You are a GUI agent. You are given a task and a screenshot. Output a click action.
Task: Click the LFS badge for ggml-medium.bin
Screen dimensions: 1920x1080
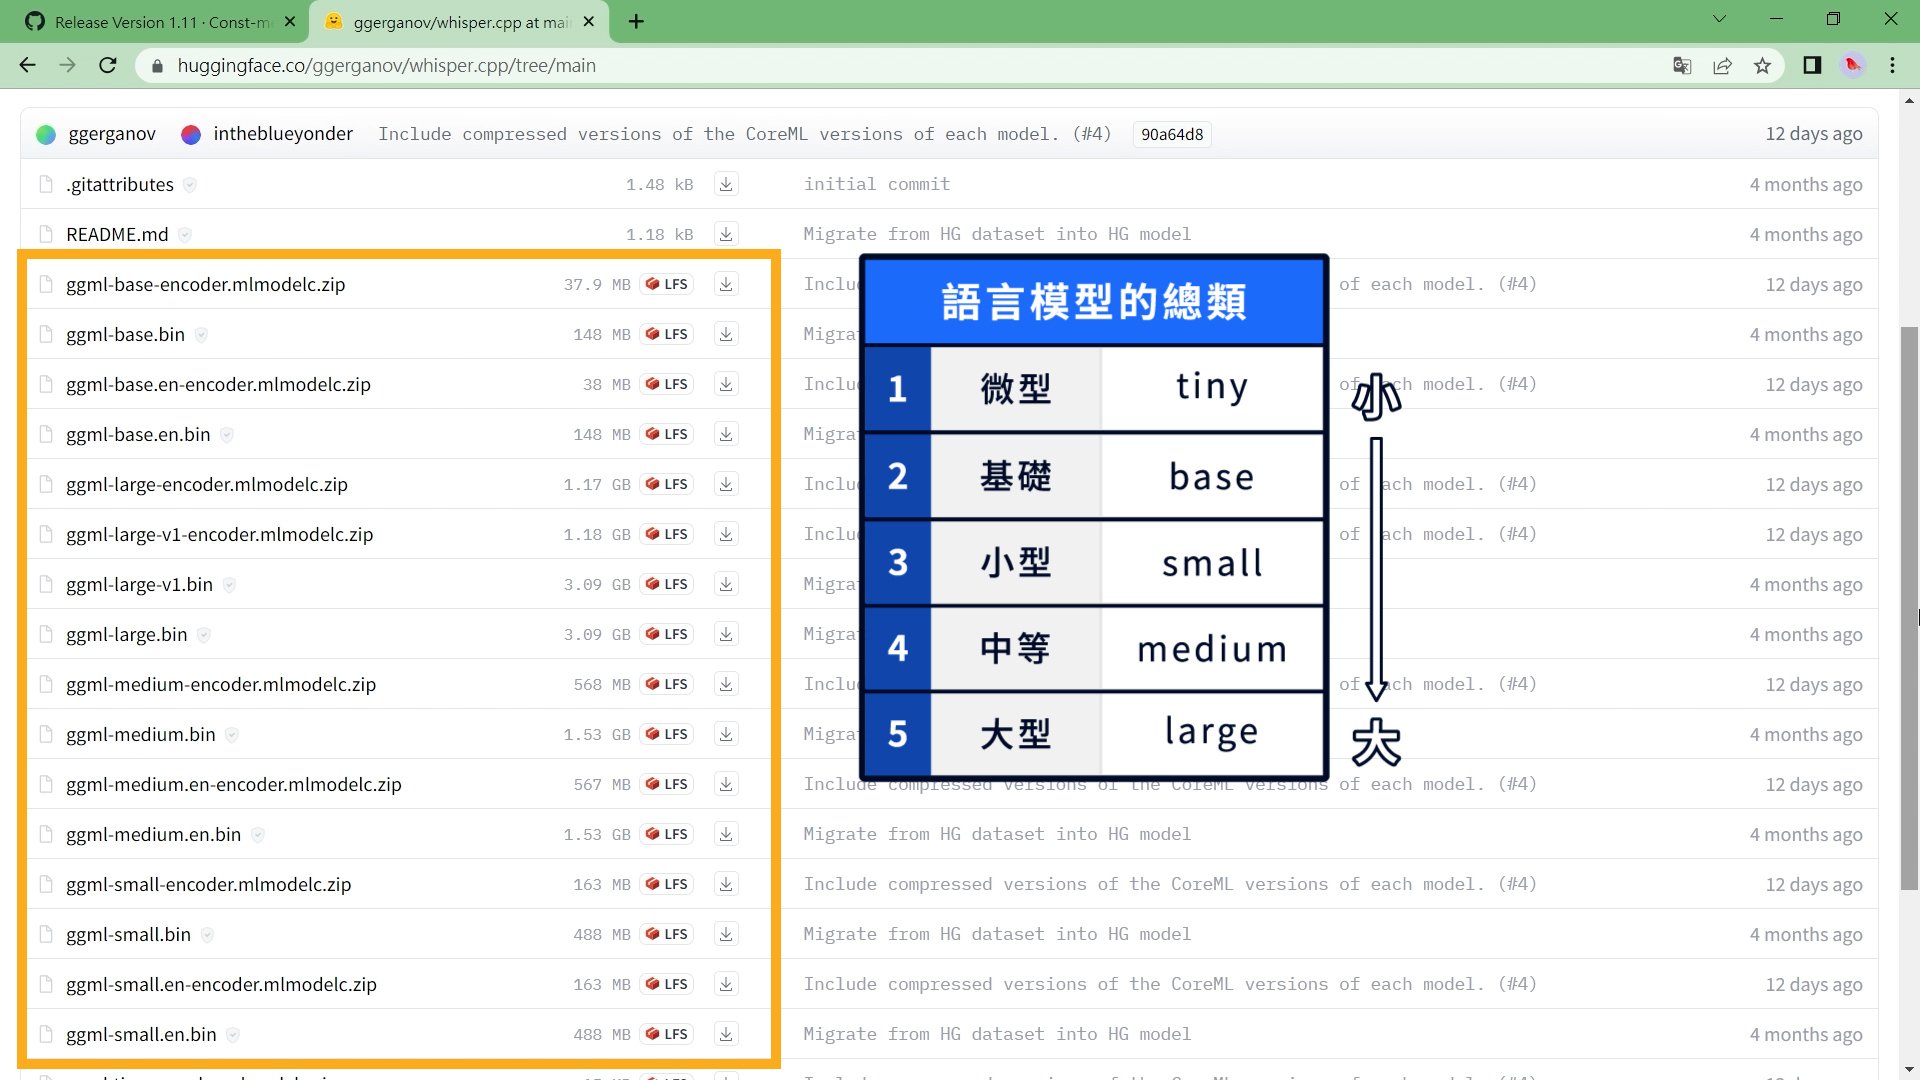click(667, 734)
